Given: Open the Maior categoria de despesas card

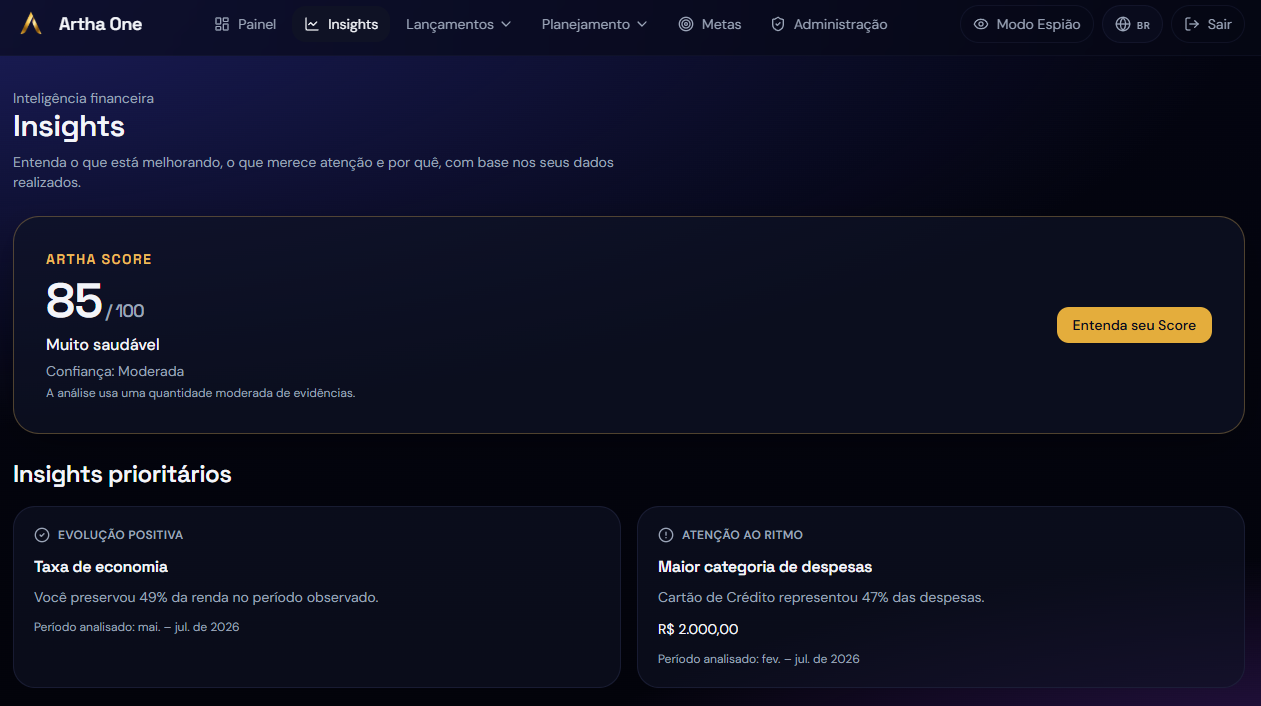Looking at the screenshot, I should click(941, 597).
